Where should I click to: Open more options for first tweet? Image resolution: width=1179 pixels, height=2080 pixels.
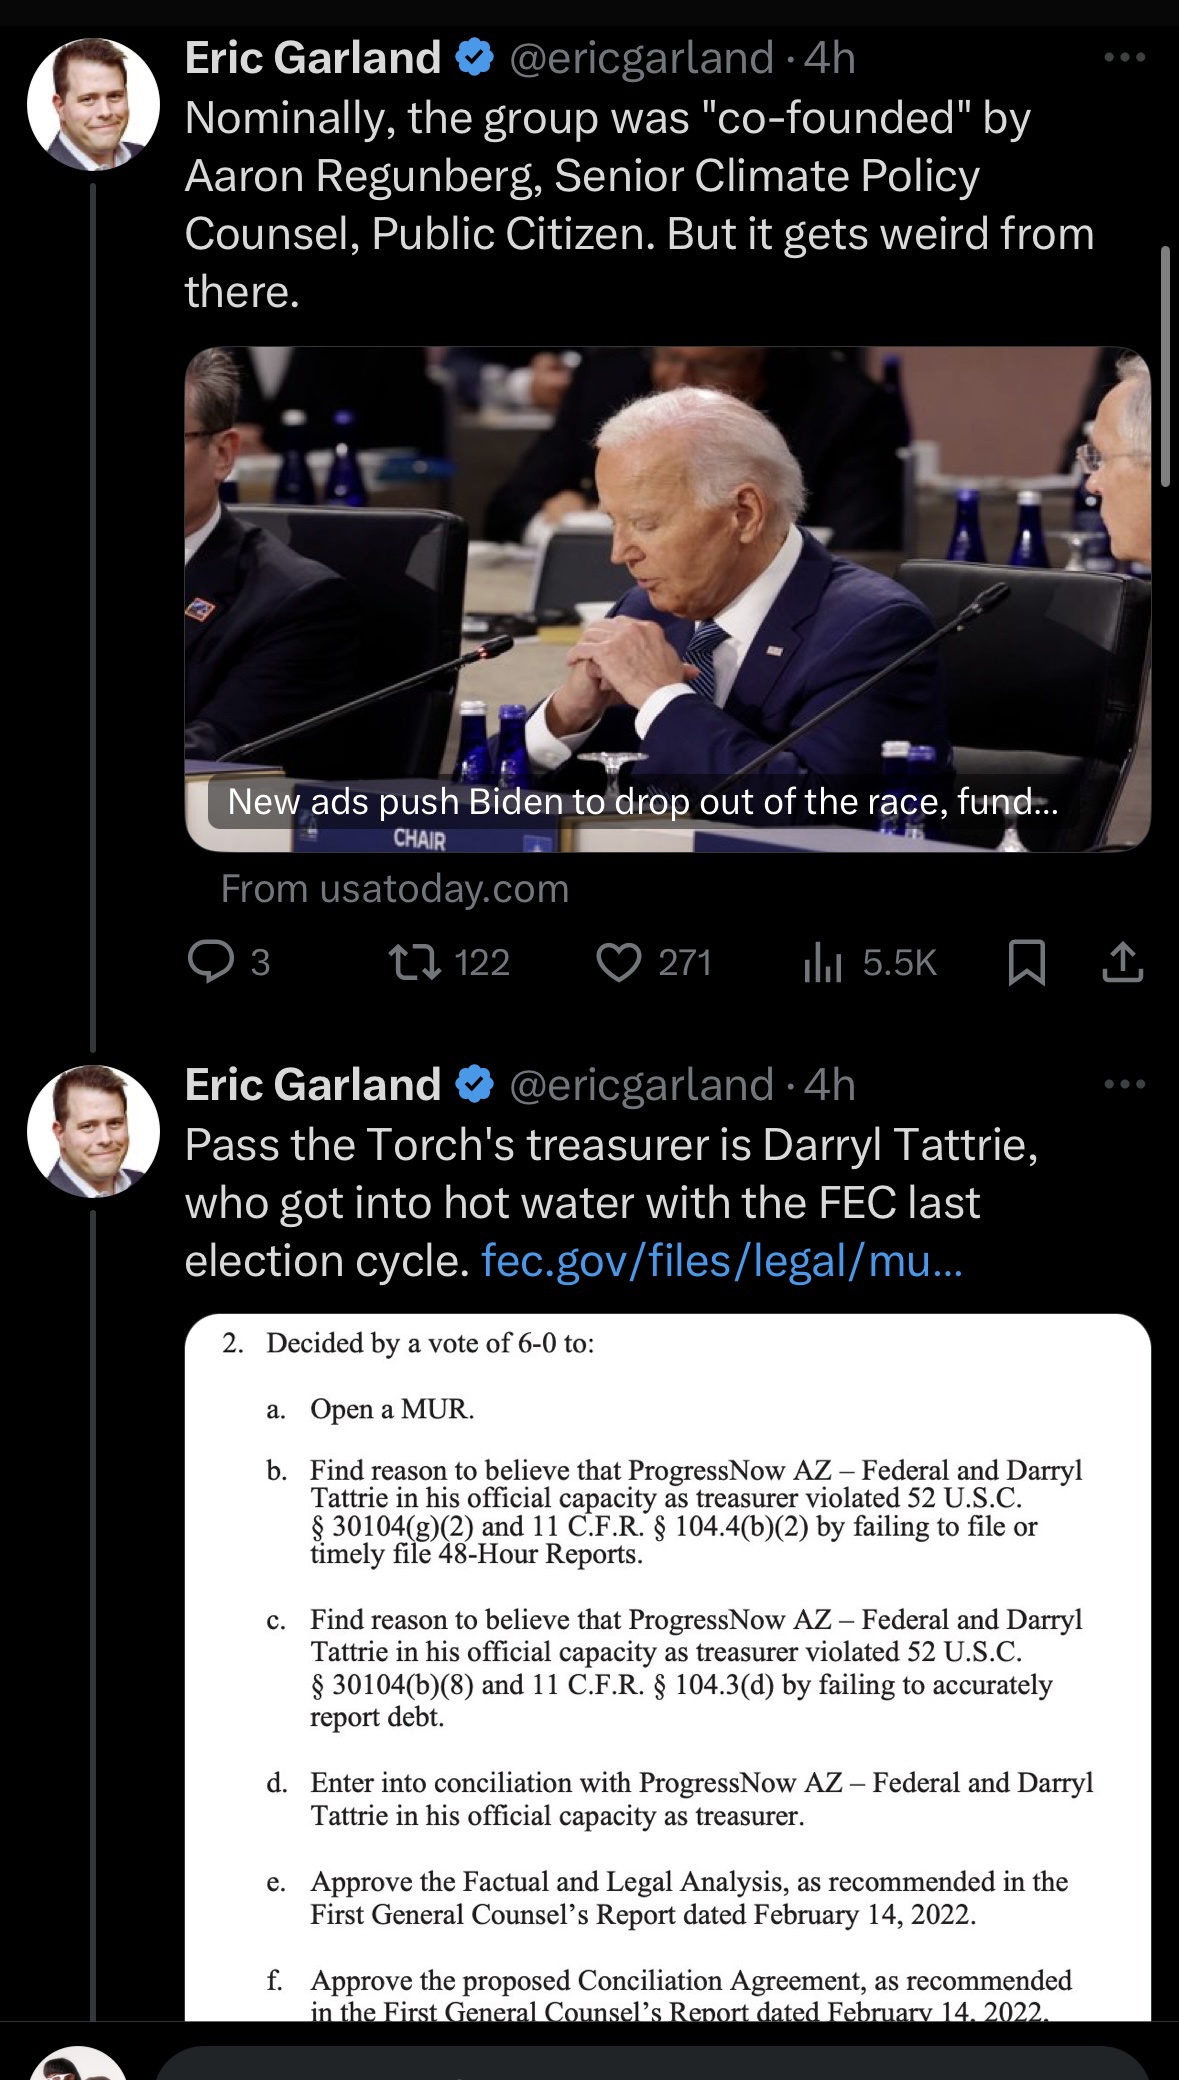(x=1124, y=58)
